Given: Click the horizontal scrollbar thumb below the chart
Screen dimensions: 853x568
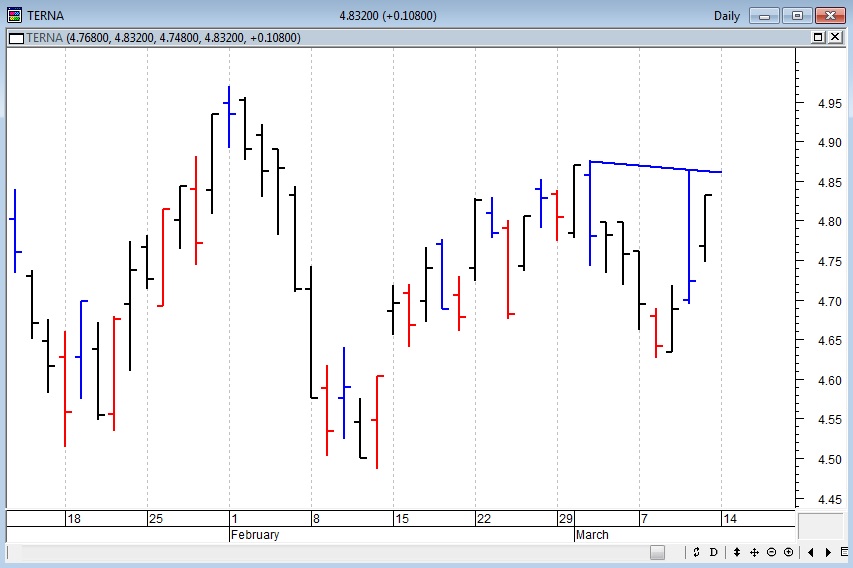Looking at the screenshot, I should pos(657,552).
